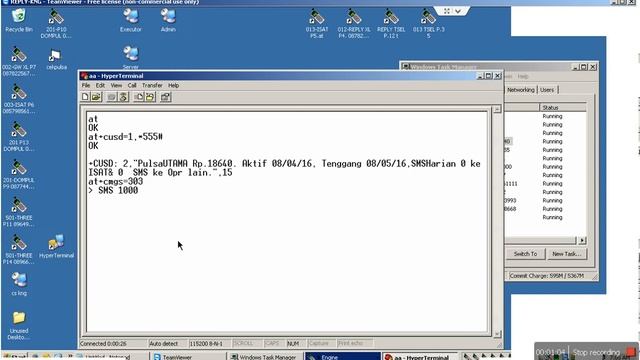Click the New Task... button in Task Manager
The image size is (640, 360).
coord(567,254)
